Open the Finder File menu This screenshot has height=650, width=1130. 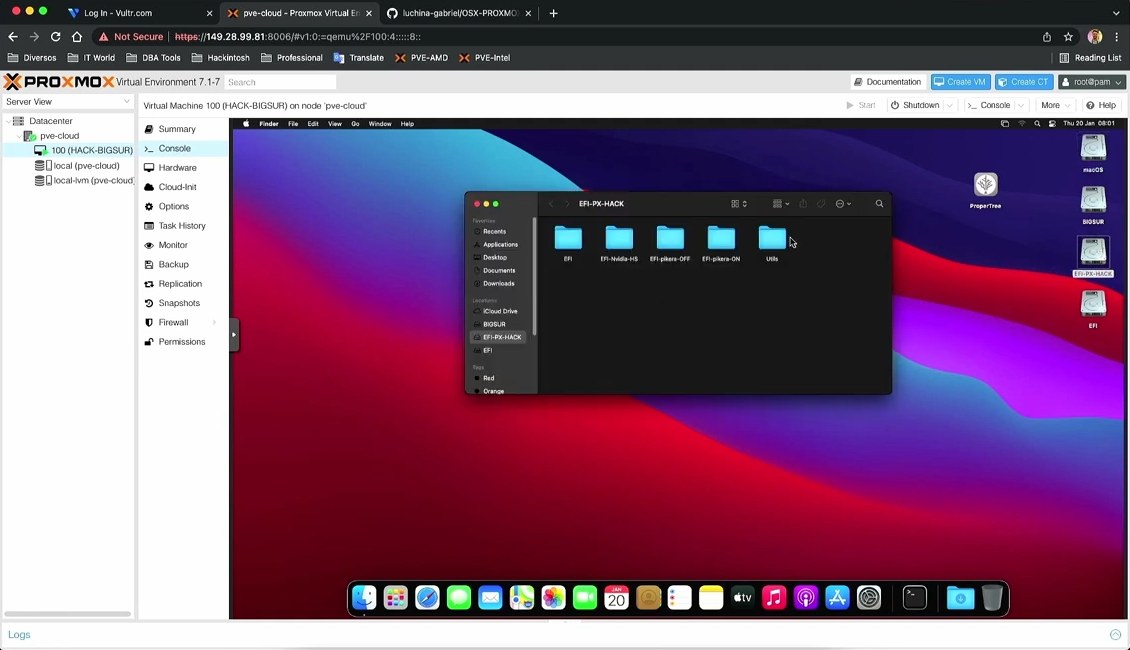pos(293,124)
